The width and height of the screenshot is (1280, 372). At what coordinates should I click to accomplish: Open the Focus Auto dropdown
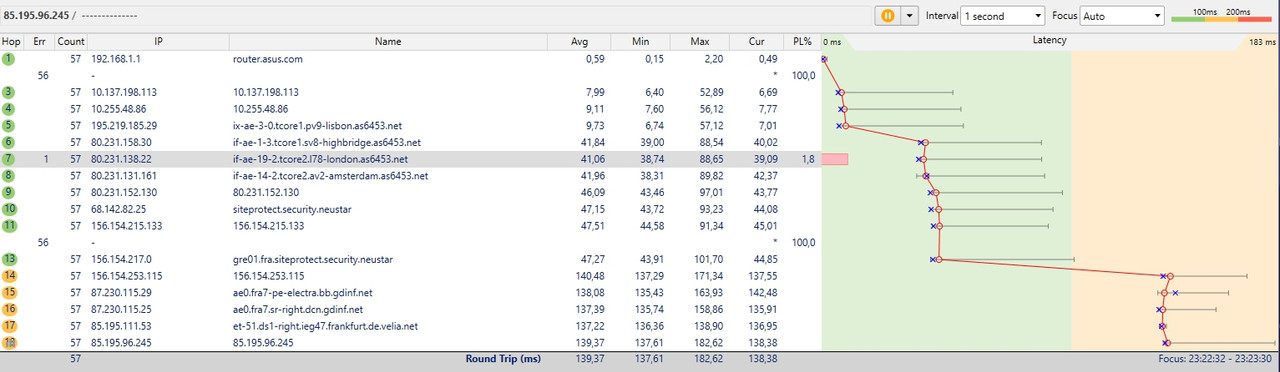pos(1123,16)
